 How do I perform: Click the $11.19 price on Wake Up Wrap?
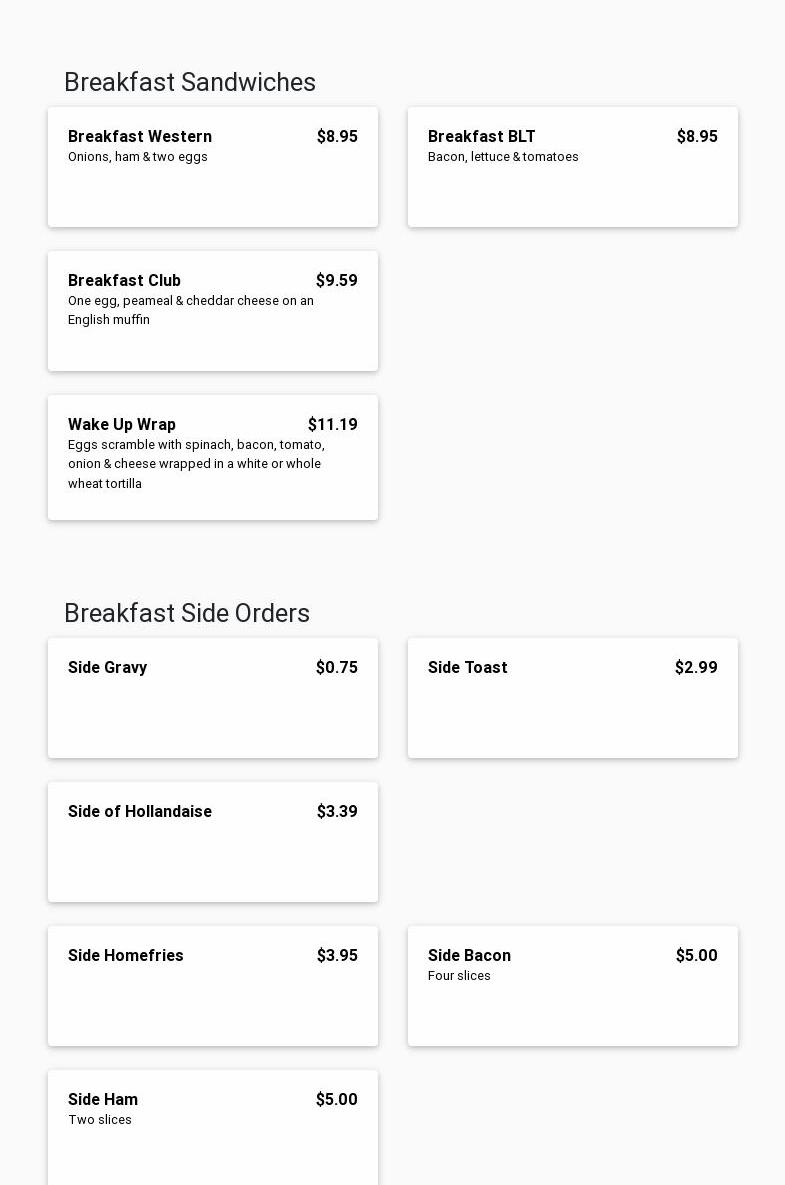click(x=332, y=424)
